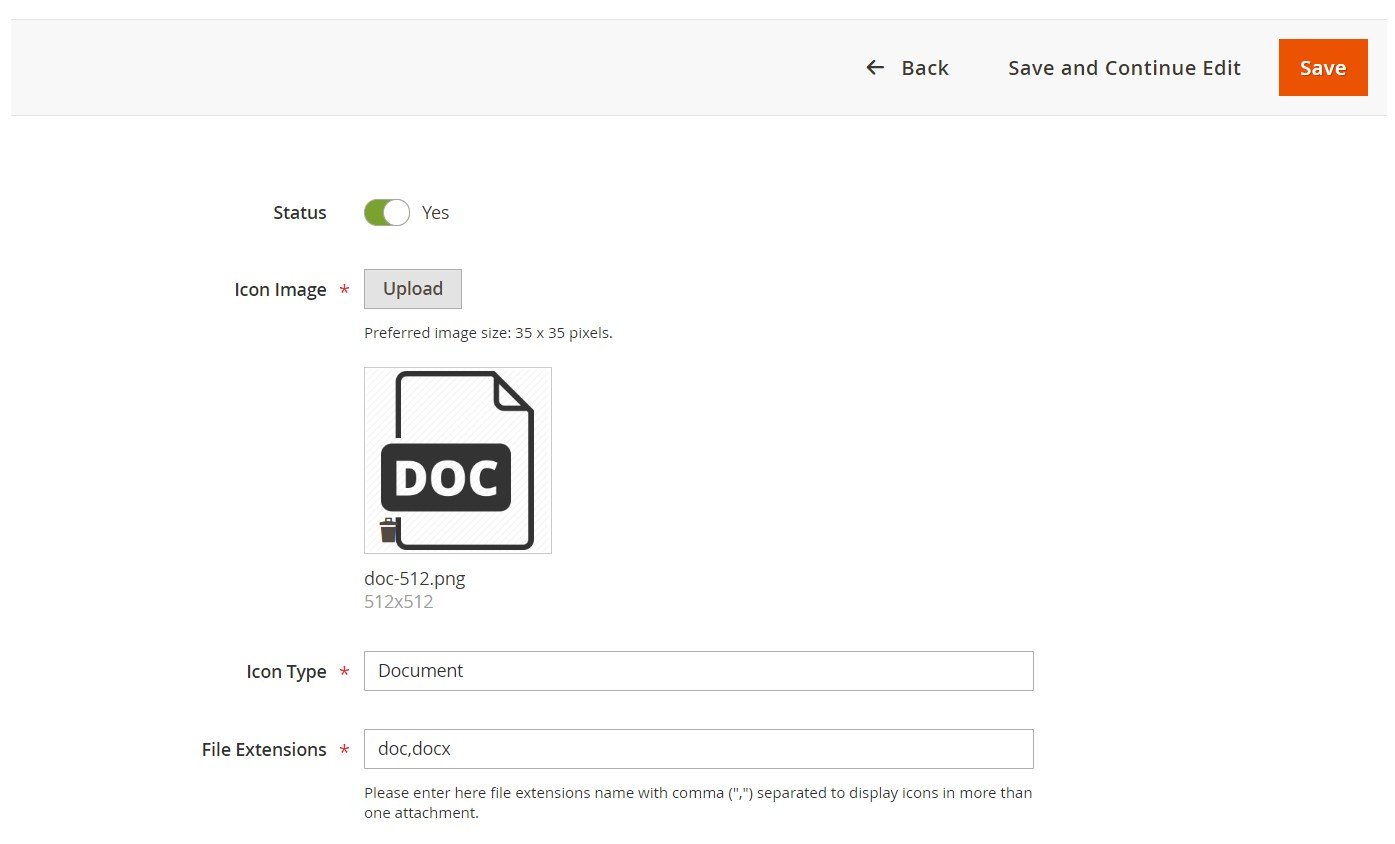Focus the Icon Type field

coord(698,671)
